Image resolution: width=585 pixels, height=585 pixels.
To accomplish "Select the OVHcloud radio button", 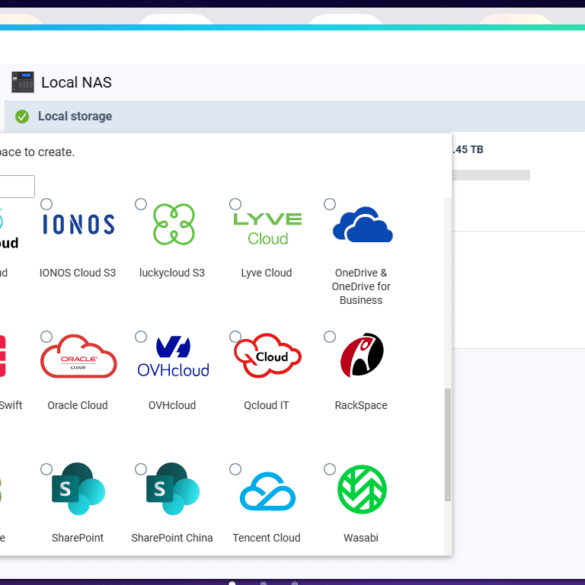I will (x=141, y=337).
